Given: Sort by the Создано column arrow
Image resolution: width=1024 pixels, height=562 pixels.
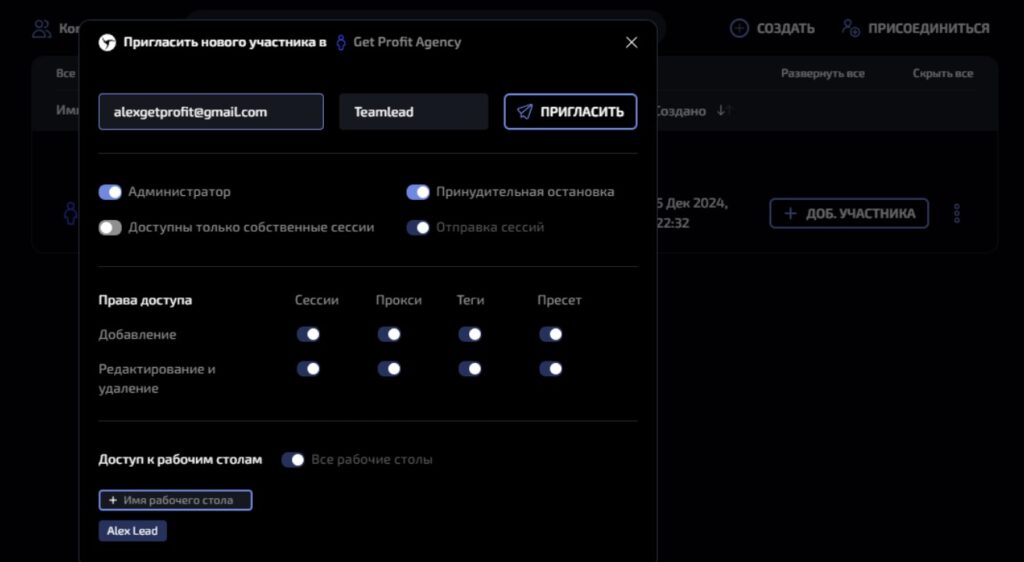Looking at the screenshot, I should (723, 111).
